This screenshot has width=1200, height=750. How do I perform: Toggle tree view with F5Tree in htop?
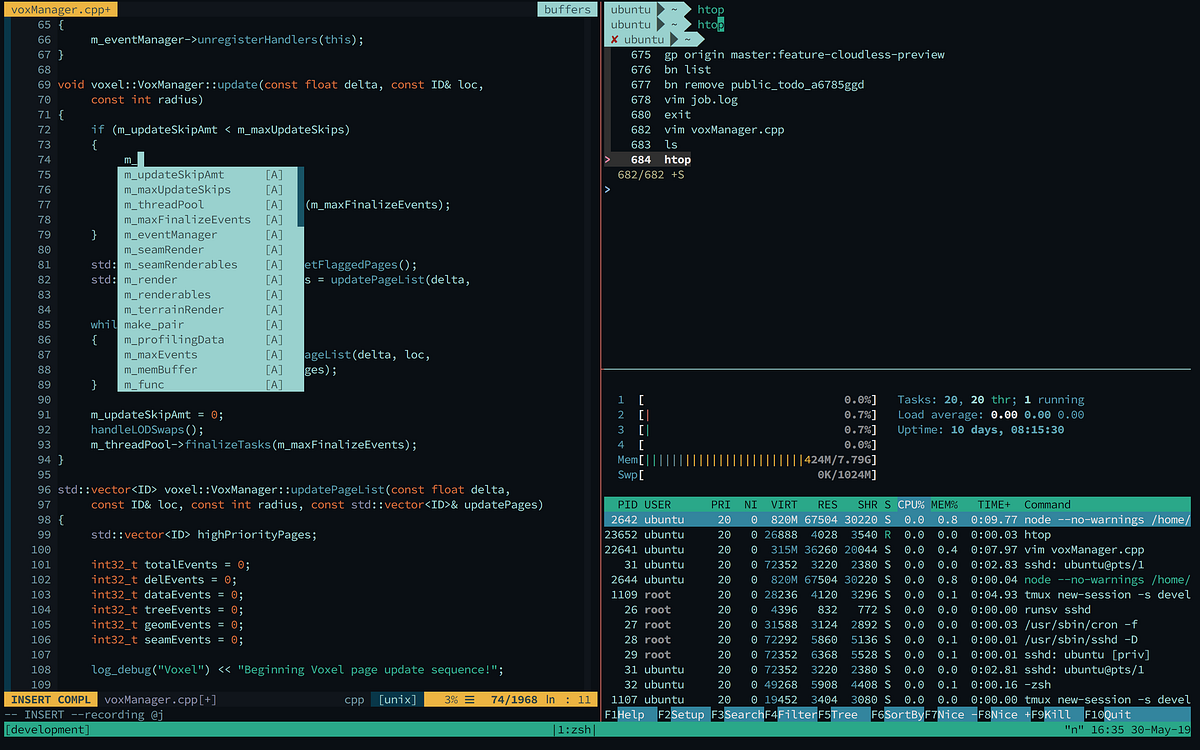836,714
